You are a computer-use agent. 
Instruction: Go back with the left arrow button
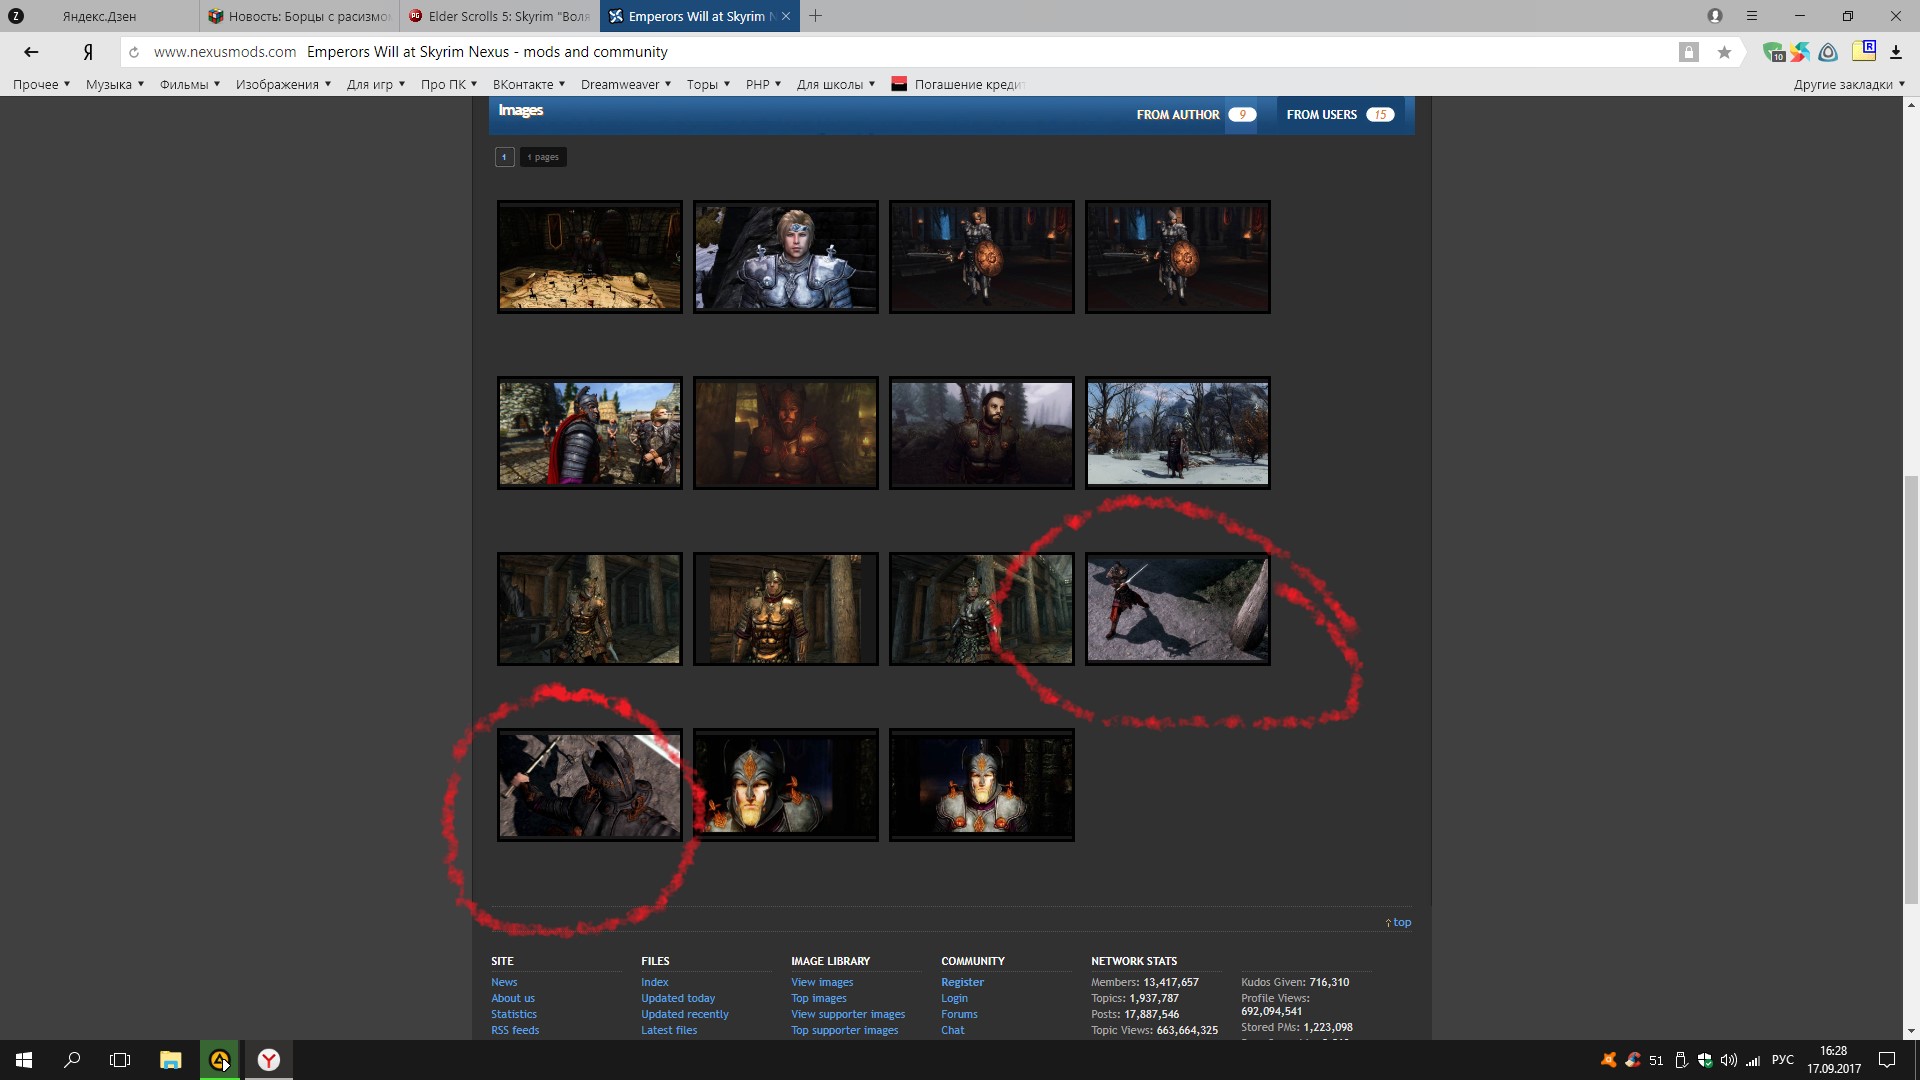coord(31,52)
